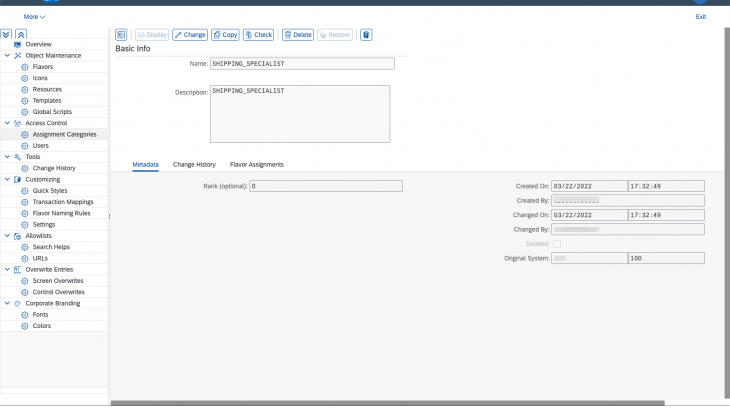Click the last toolbar icon right of Restore
Image resolution: width=730 pixels, height=410 pixels.
(x=366, y=35)
